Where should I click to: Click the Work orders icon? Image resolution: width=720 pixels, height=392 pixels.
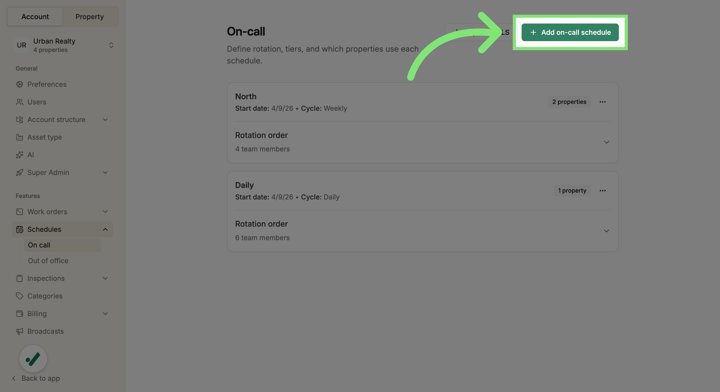[19, 212]
